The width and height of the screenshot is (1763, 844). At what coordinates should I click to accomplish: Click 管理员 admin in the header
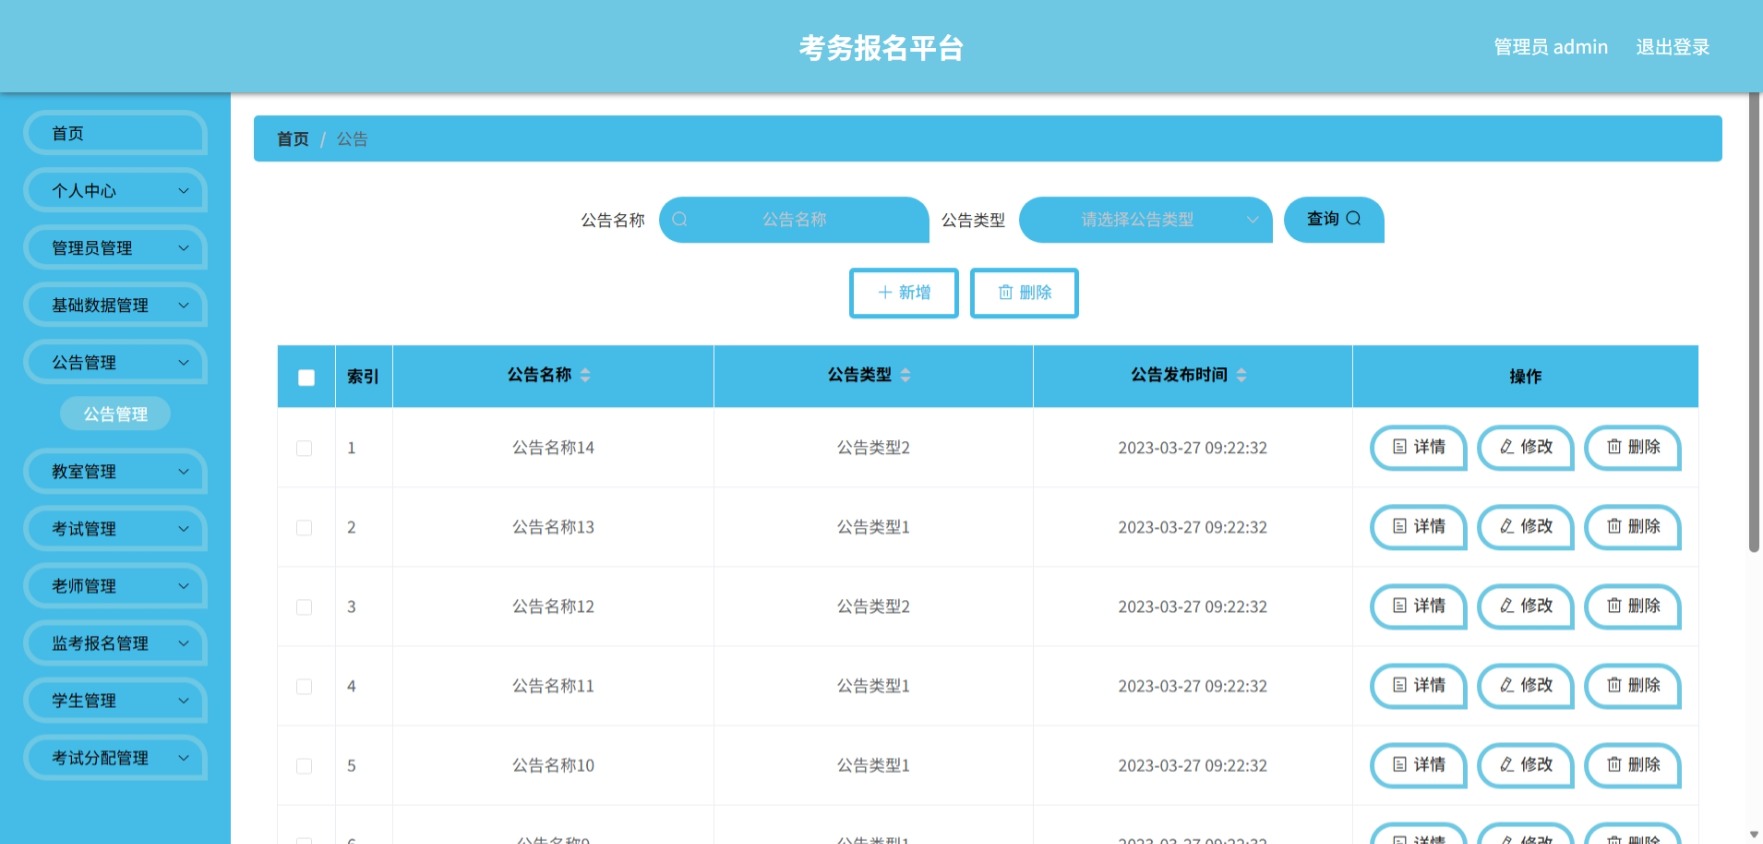pyautogui.click(x=1551, y=47)
